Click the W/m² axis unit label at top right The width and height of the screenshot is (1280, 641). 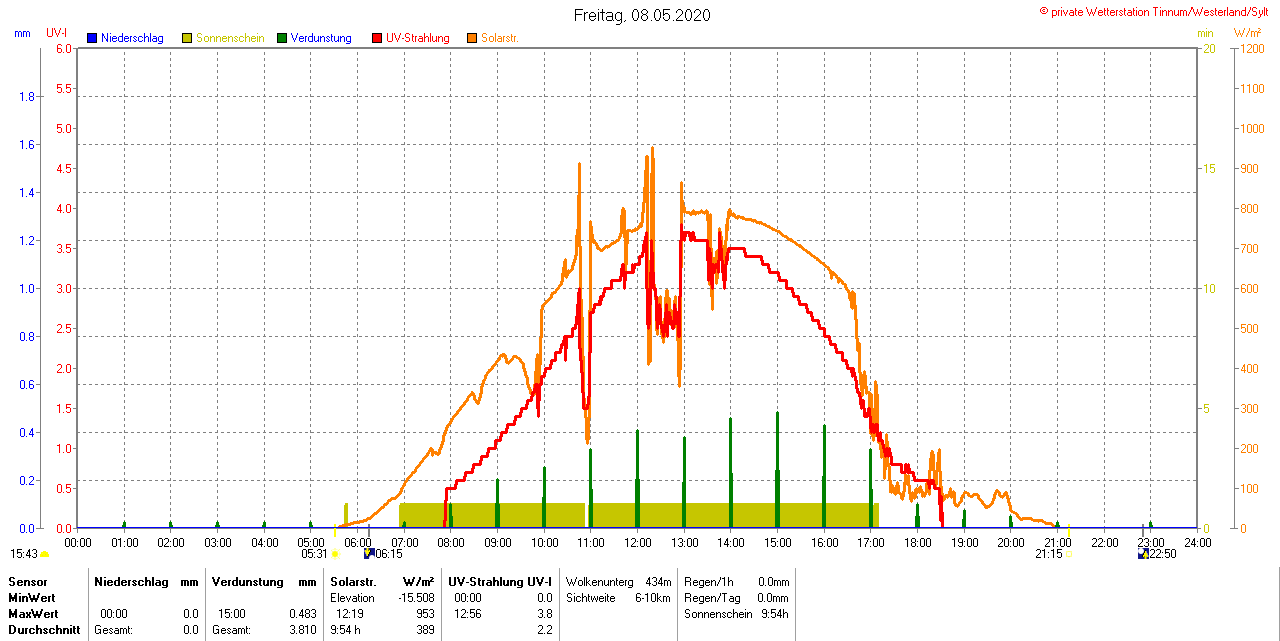[1247, 33]
